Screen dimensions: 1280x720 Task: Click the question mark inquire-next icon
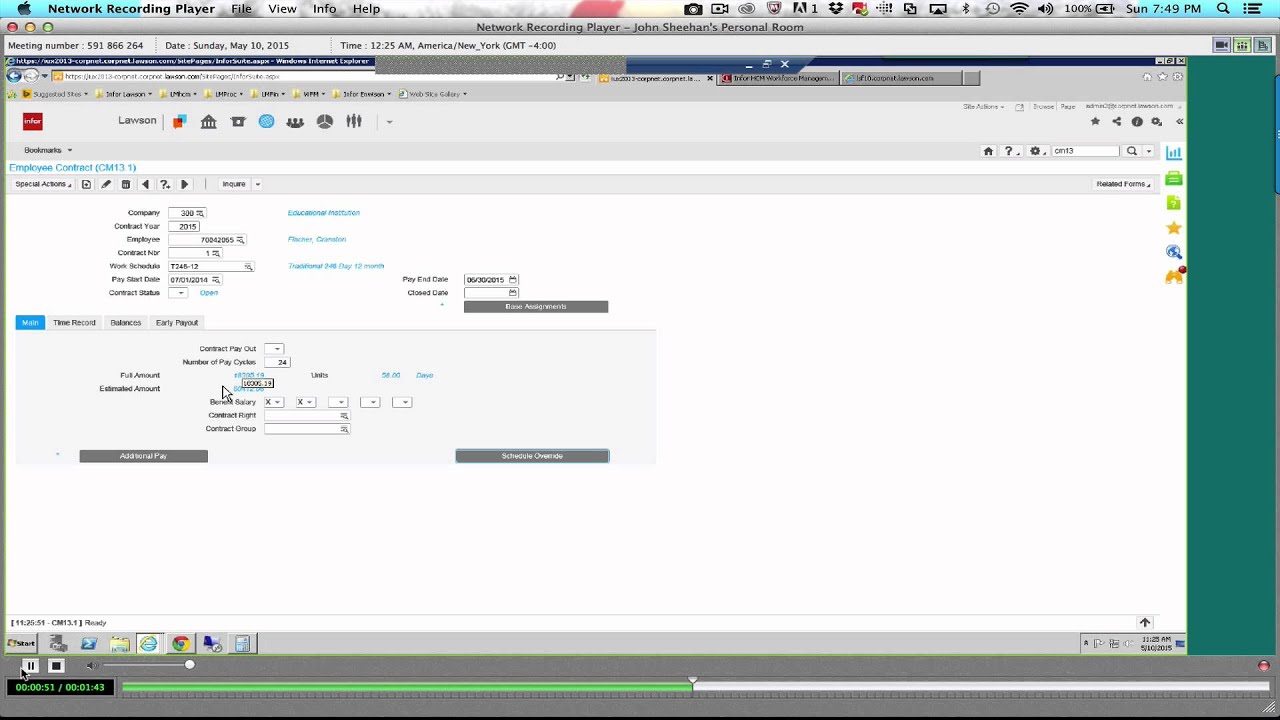click(165, 184)
